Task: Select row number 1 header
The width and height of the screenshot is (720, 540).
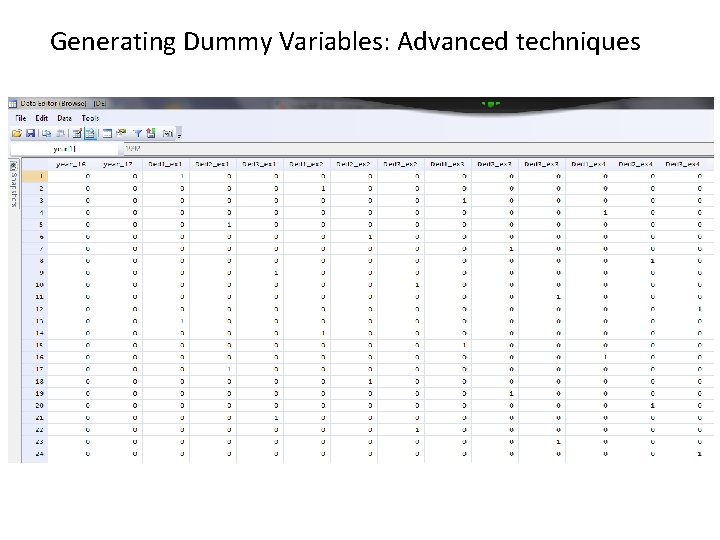Action: (35, 176)
